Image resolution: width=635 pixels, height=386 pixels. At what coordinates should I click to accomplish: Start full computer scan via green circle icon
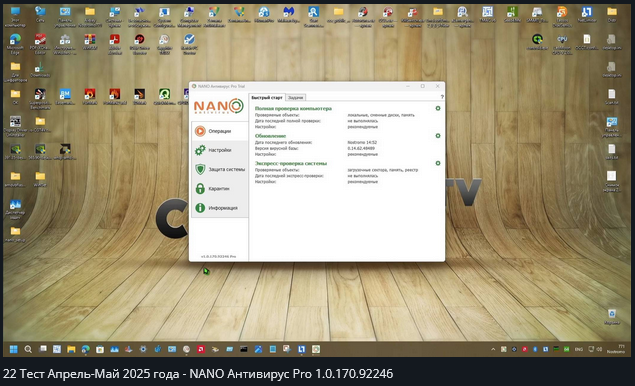pyautogui.click(x=438, y=109)
